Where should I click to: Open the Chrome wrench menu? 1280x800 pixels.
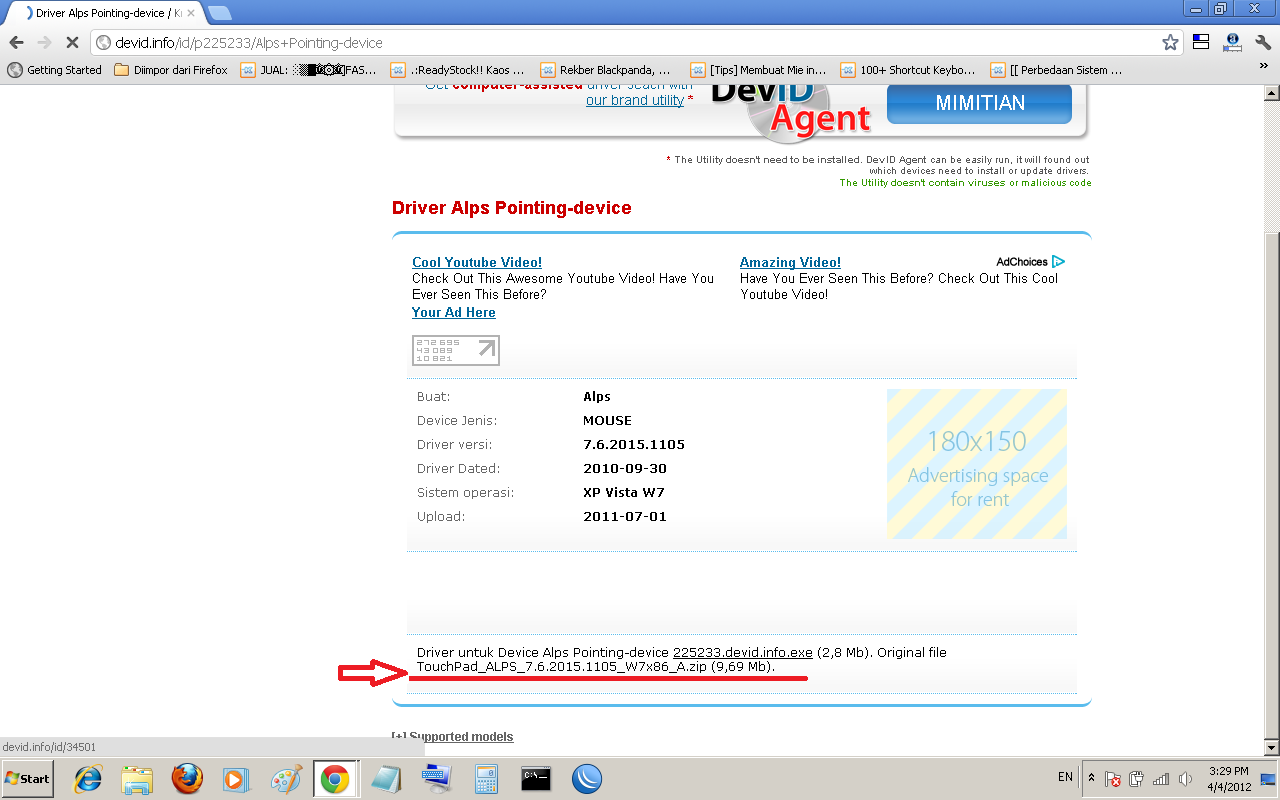click(1263, 43)
